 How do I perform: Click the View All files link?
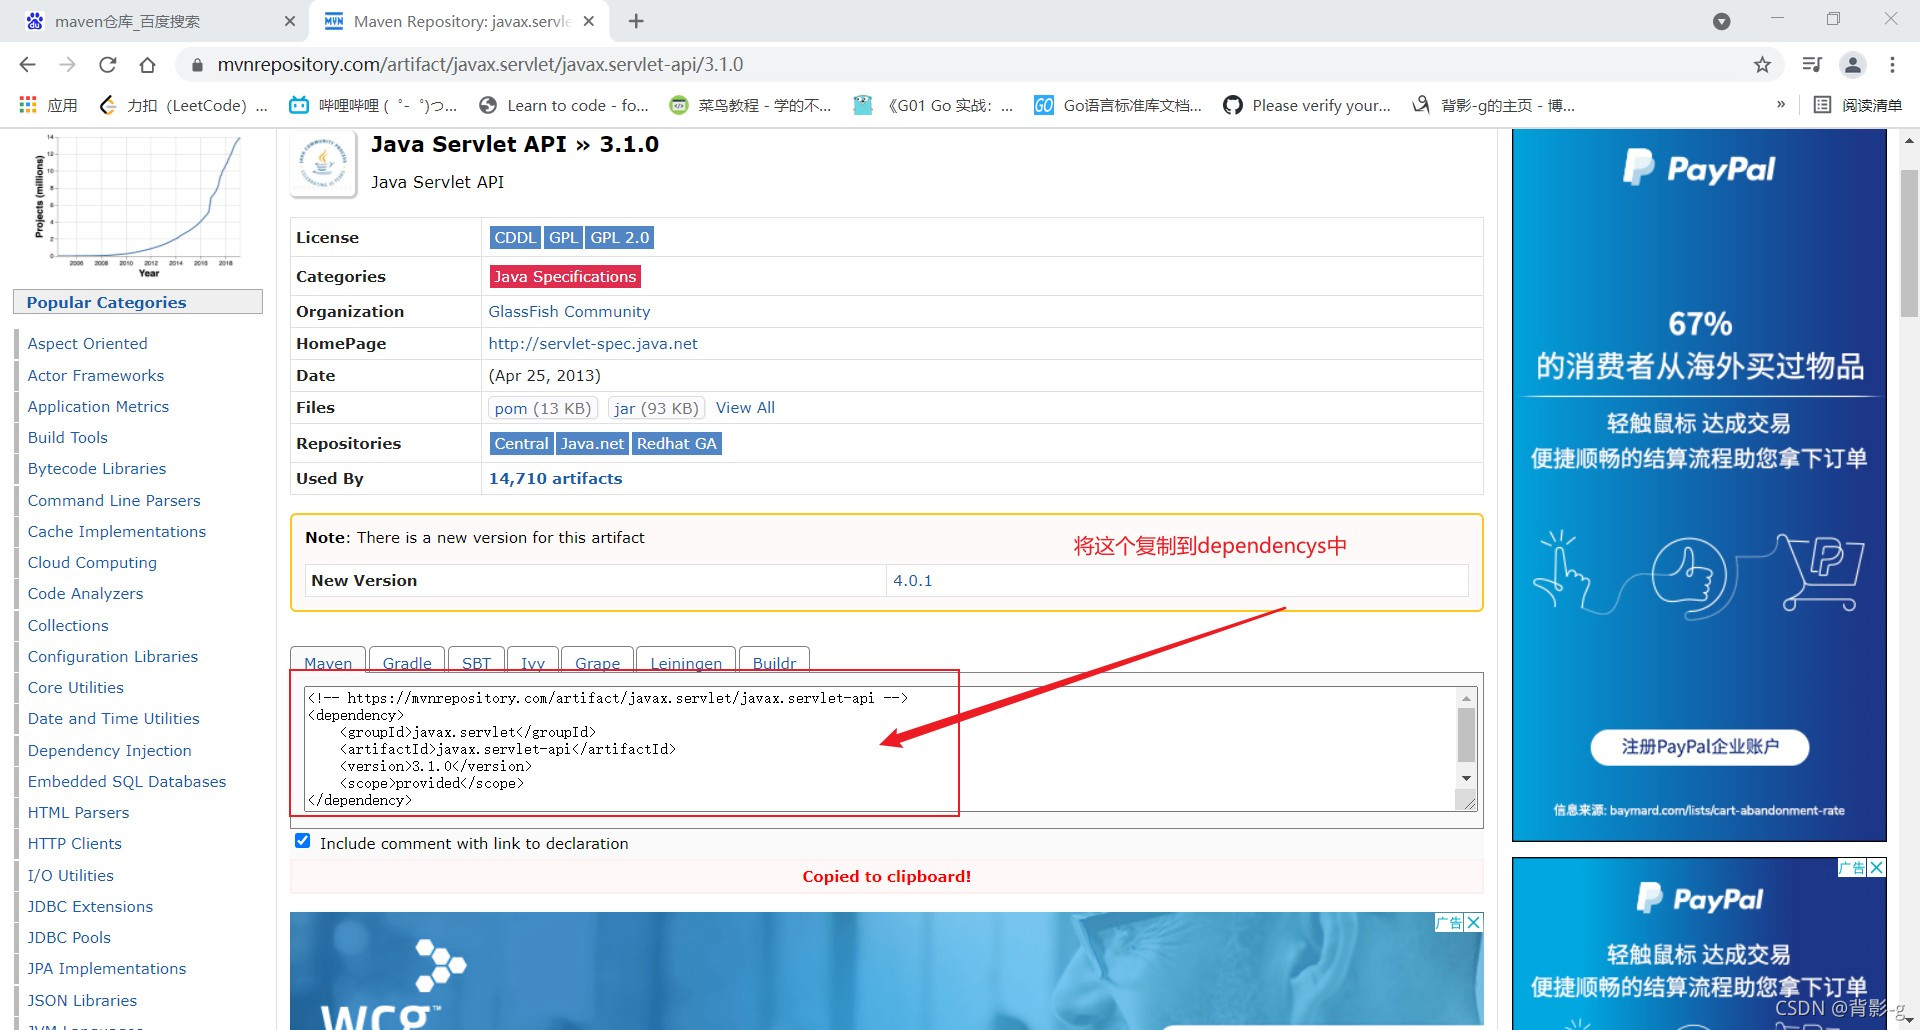tap(745, 408)
